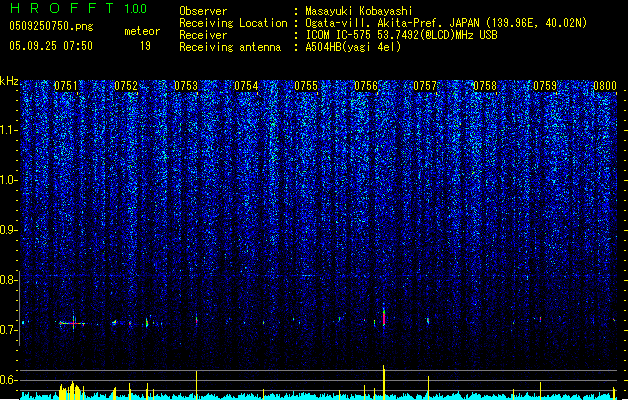The height and width of the screenshot is (400, 629).
Task: Click the Receiving antenna field label
Action: pos(230,47)
